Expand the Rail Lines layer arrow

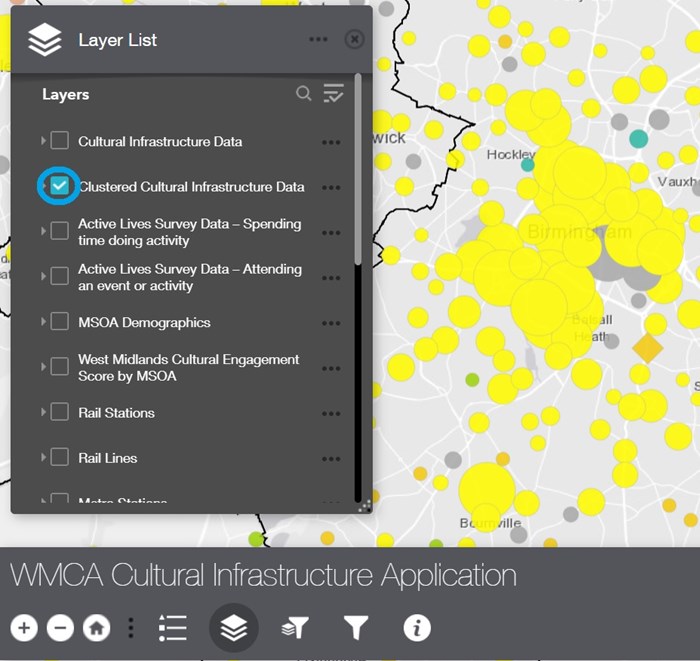(x=43, y=458)
